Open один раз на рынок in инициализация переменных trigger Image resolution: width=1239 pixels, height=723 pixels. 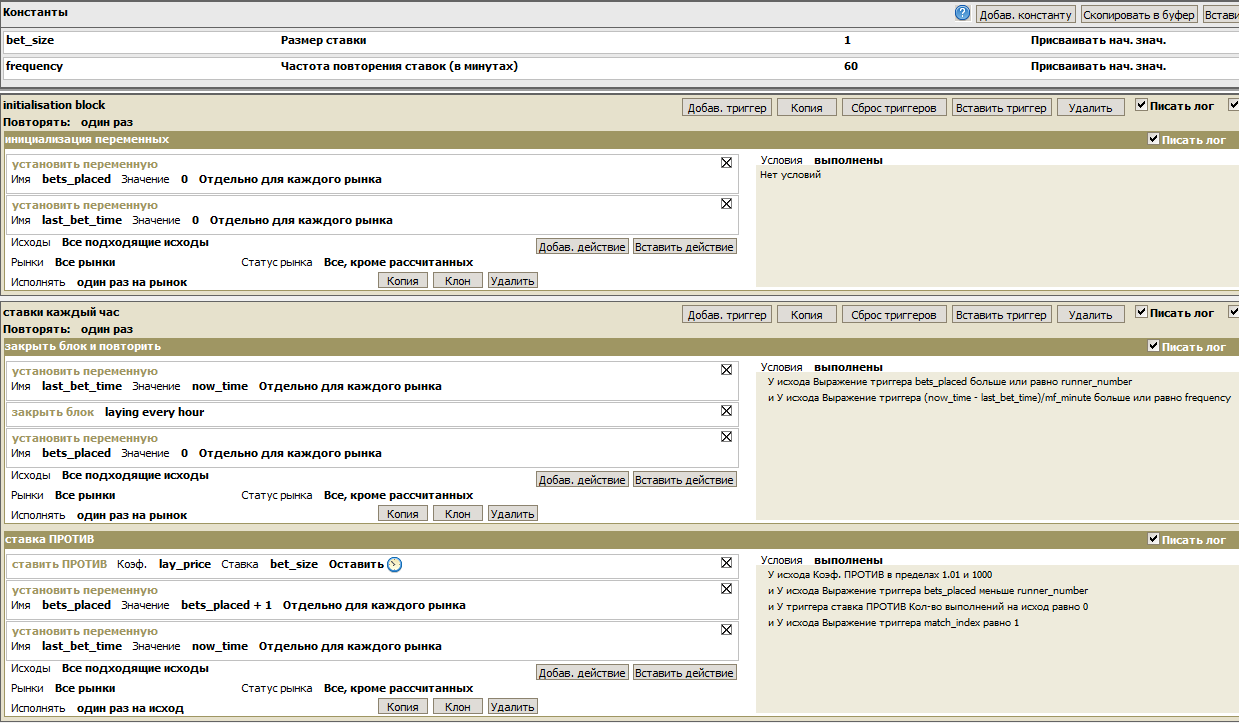(x=132, y=282)
